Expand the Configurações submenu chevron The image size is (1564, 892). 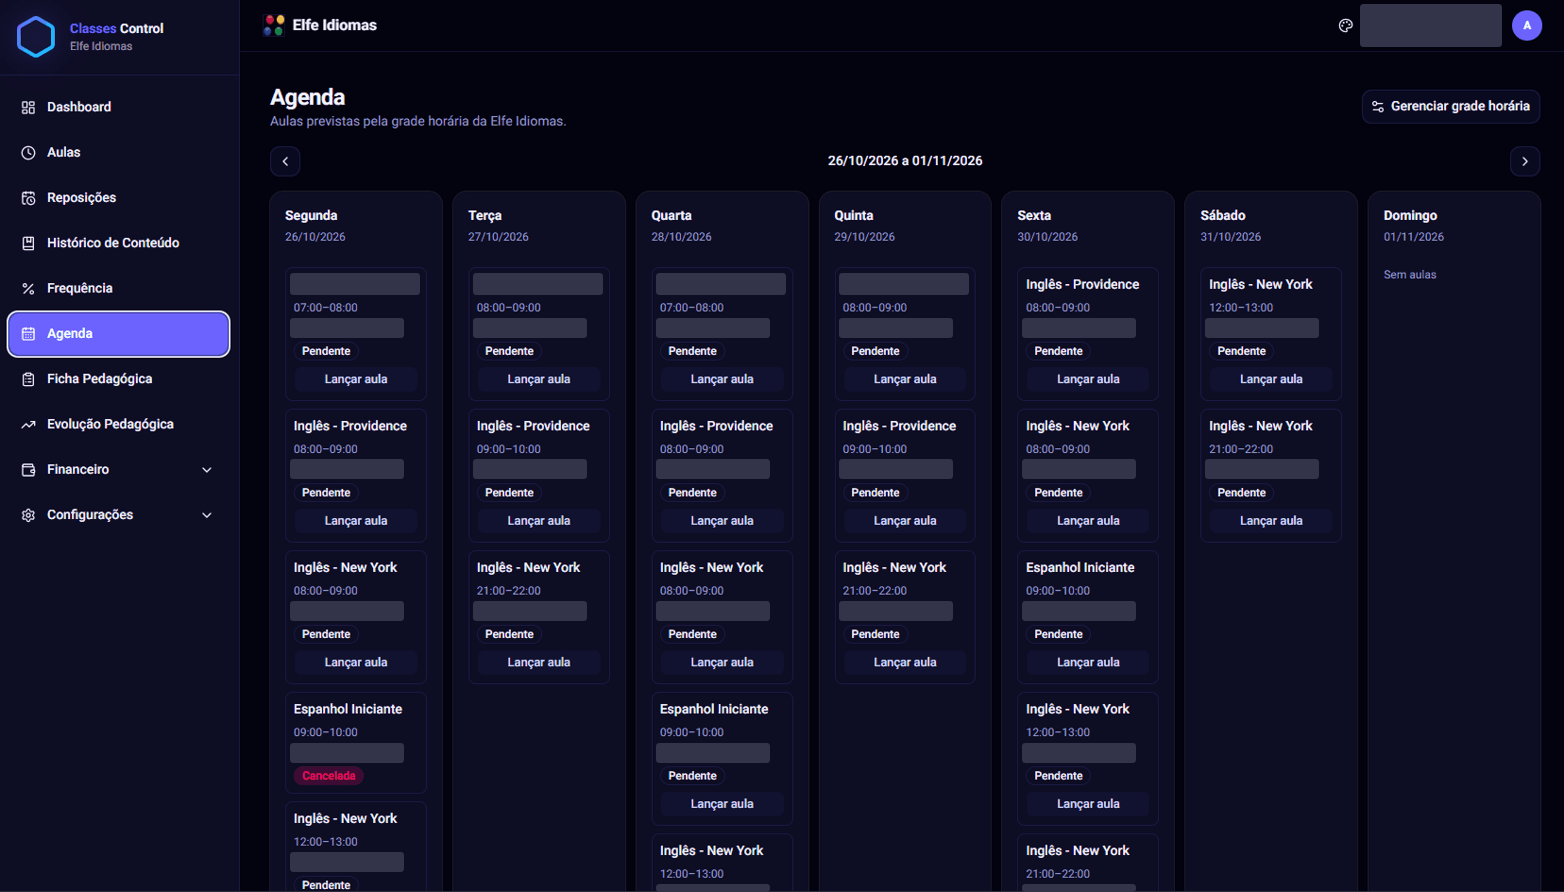click(207, 515)
